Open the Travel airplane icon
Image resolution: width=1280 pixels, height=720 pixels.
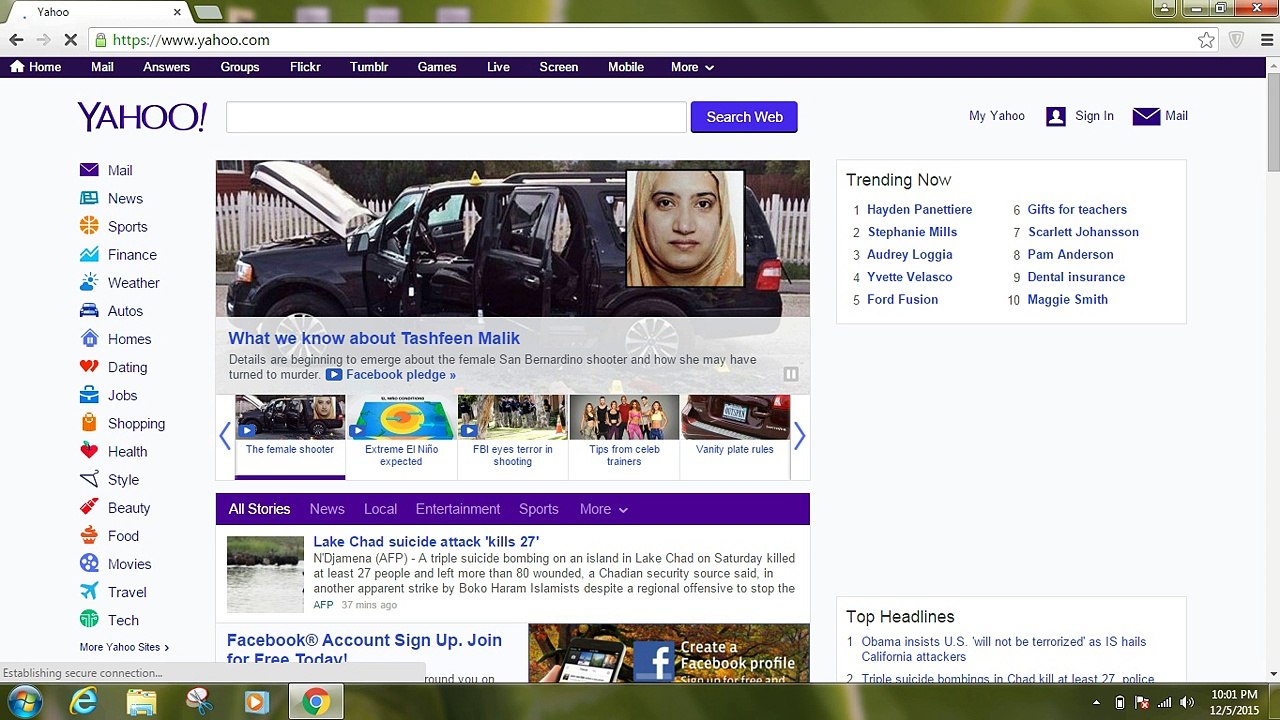89,591
